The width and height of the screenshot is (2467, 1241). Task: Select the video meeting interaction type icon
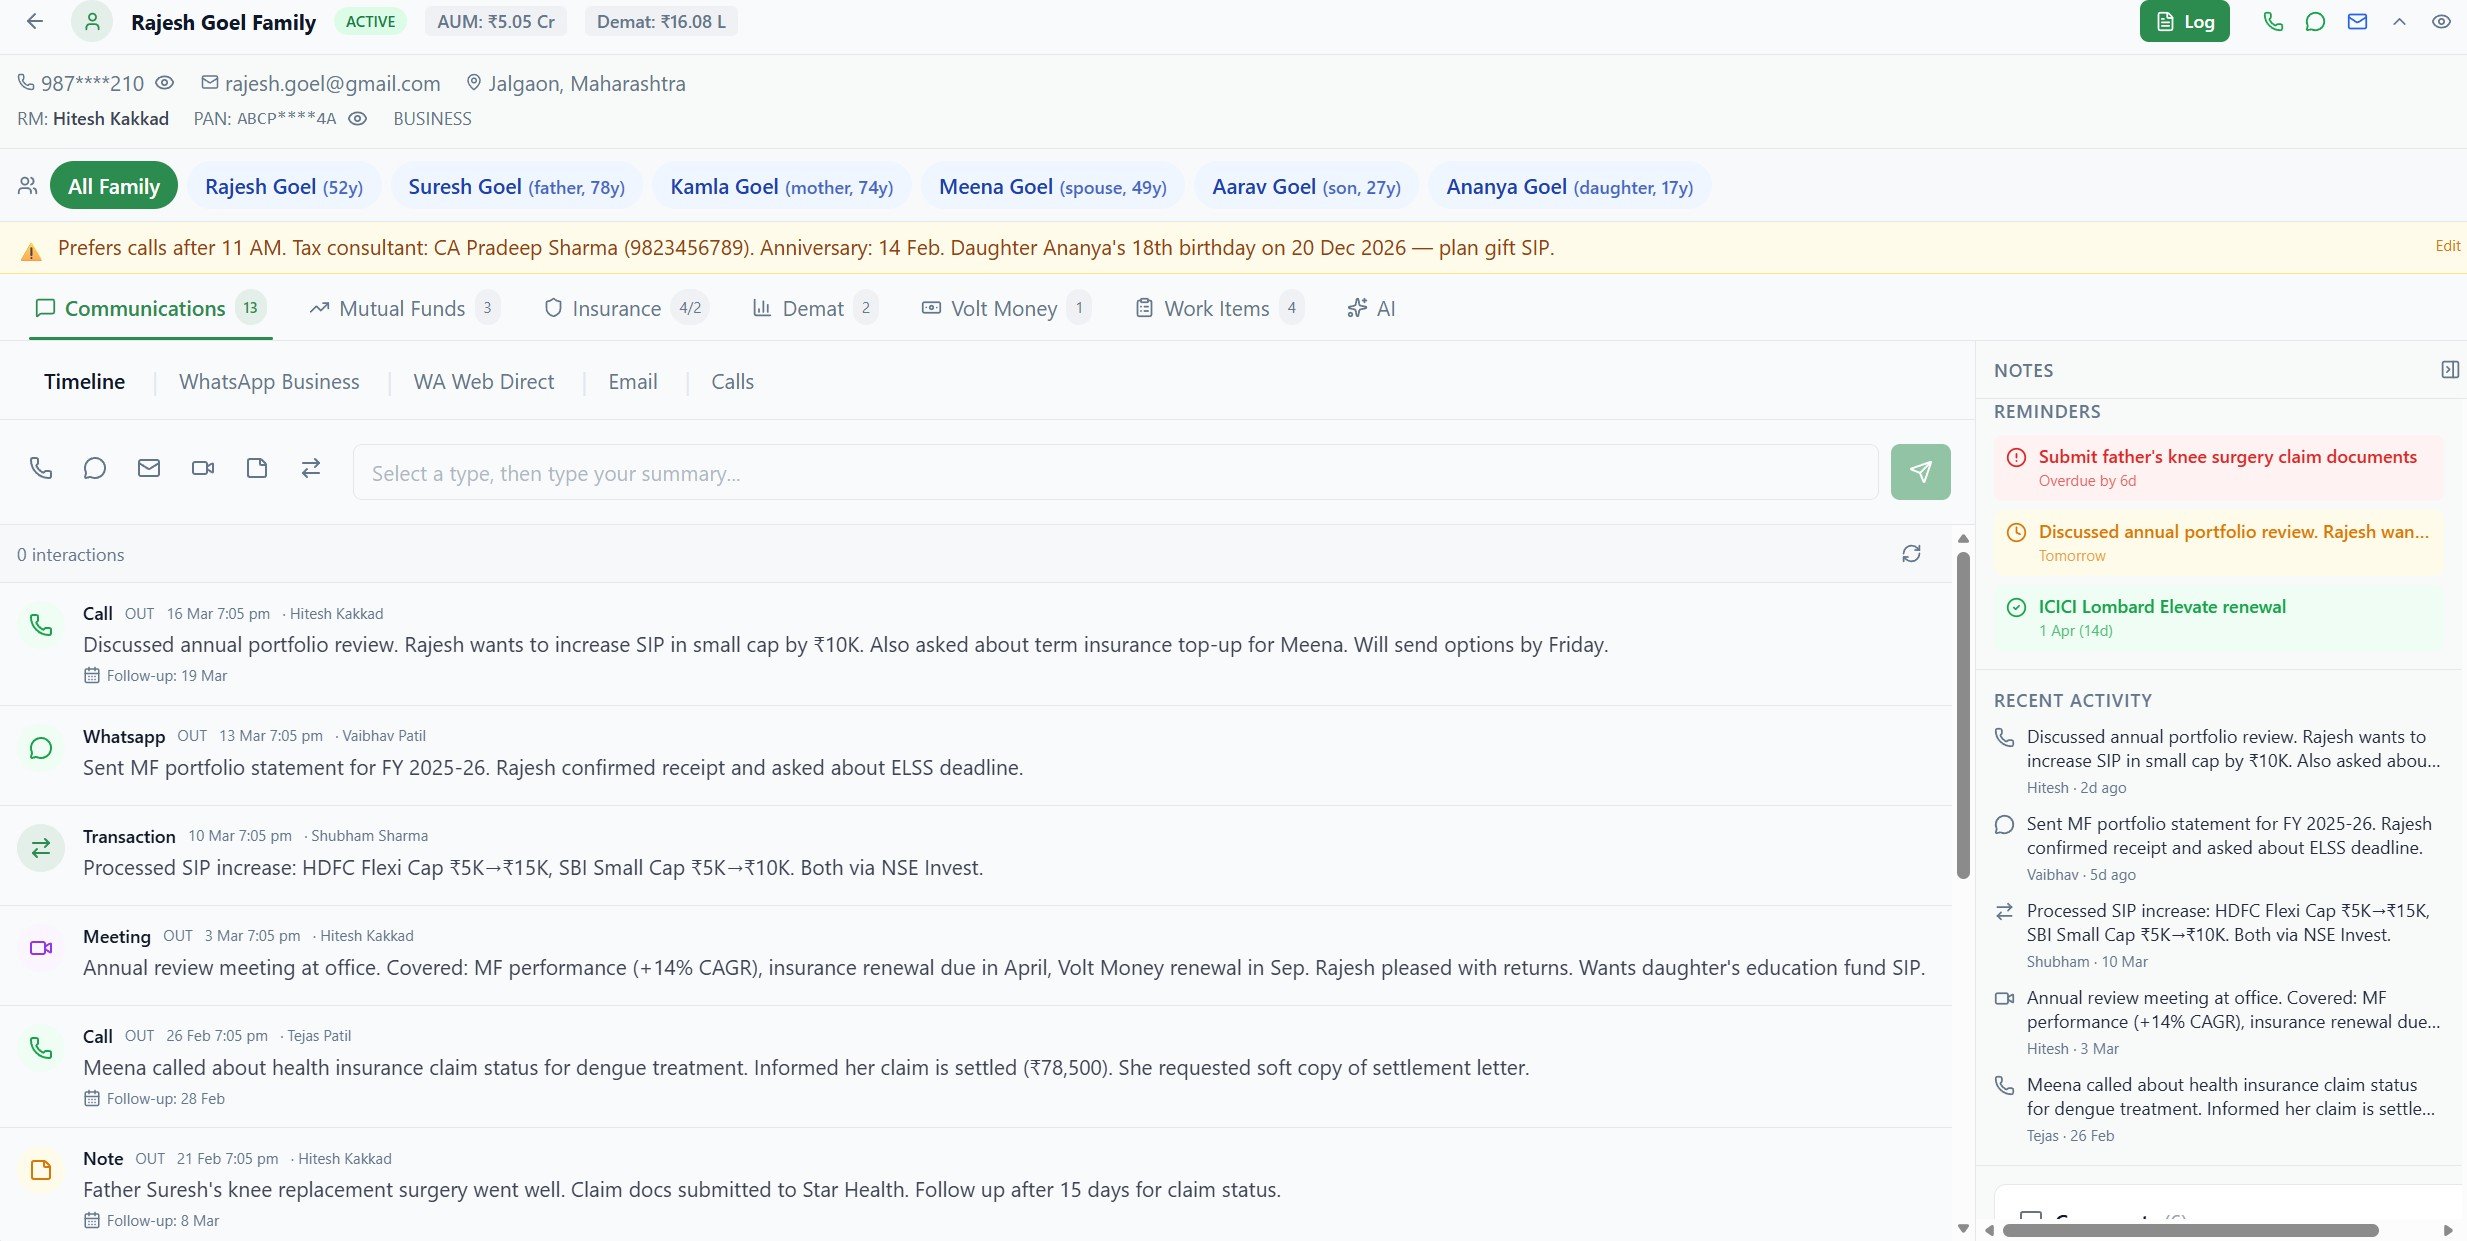(203, 468)
